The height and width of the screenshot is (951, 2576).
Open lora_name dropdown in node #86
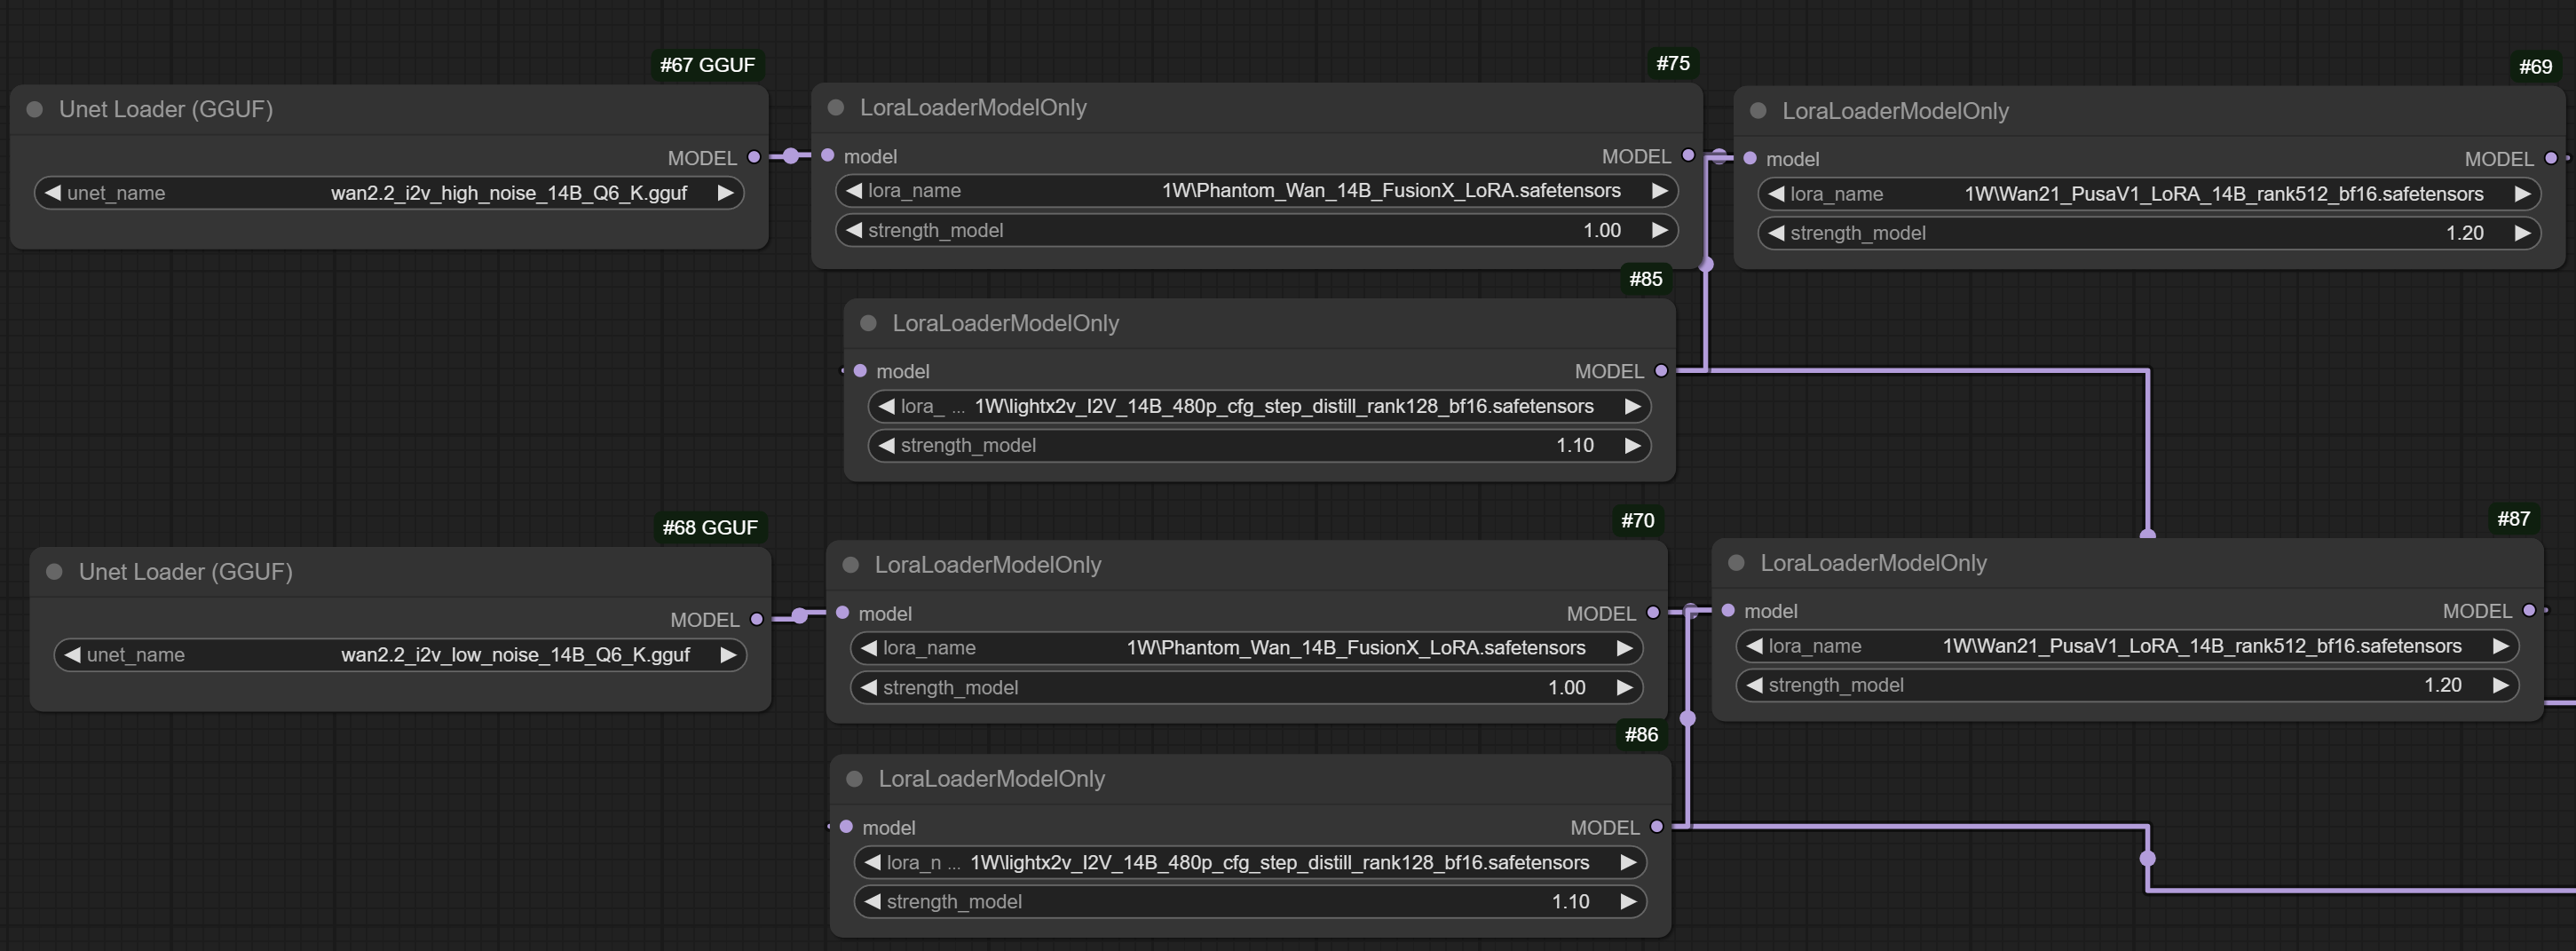pyautogui.click(x=1250, y=862)
